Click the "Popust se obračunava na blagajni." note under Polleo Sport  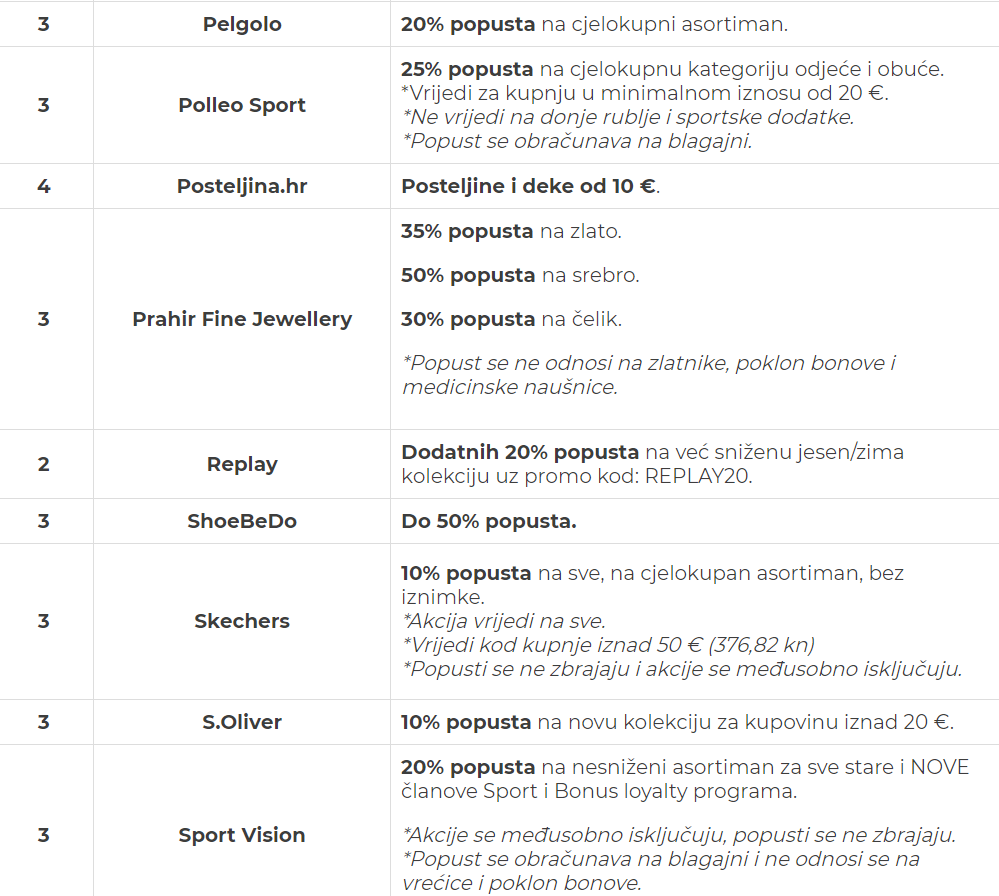coord(577,141)
